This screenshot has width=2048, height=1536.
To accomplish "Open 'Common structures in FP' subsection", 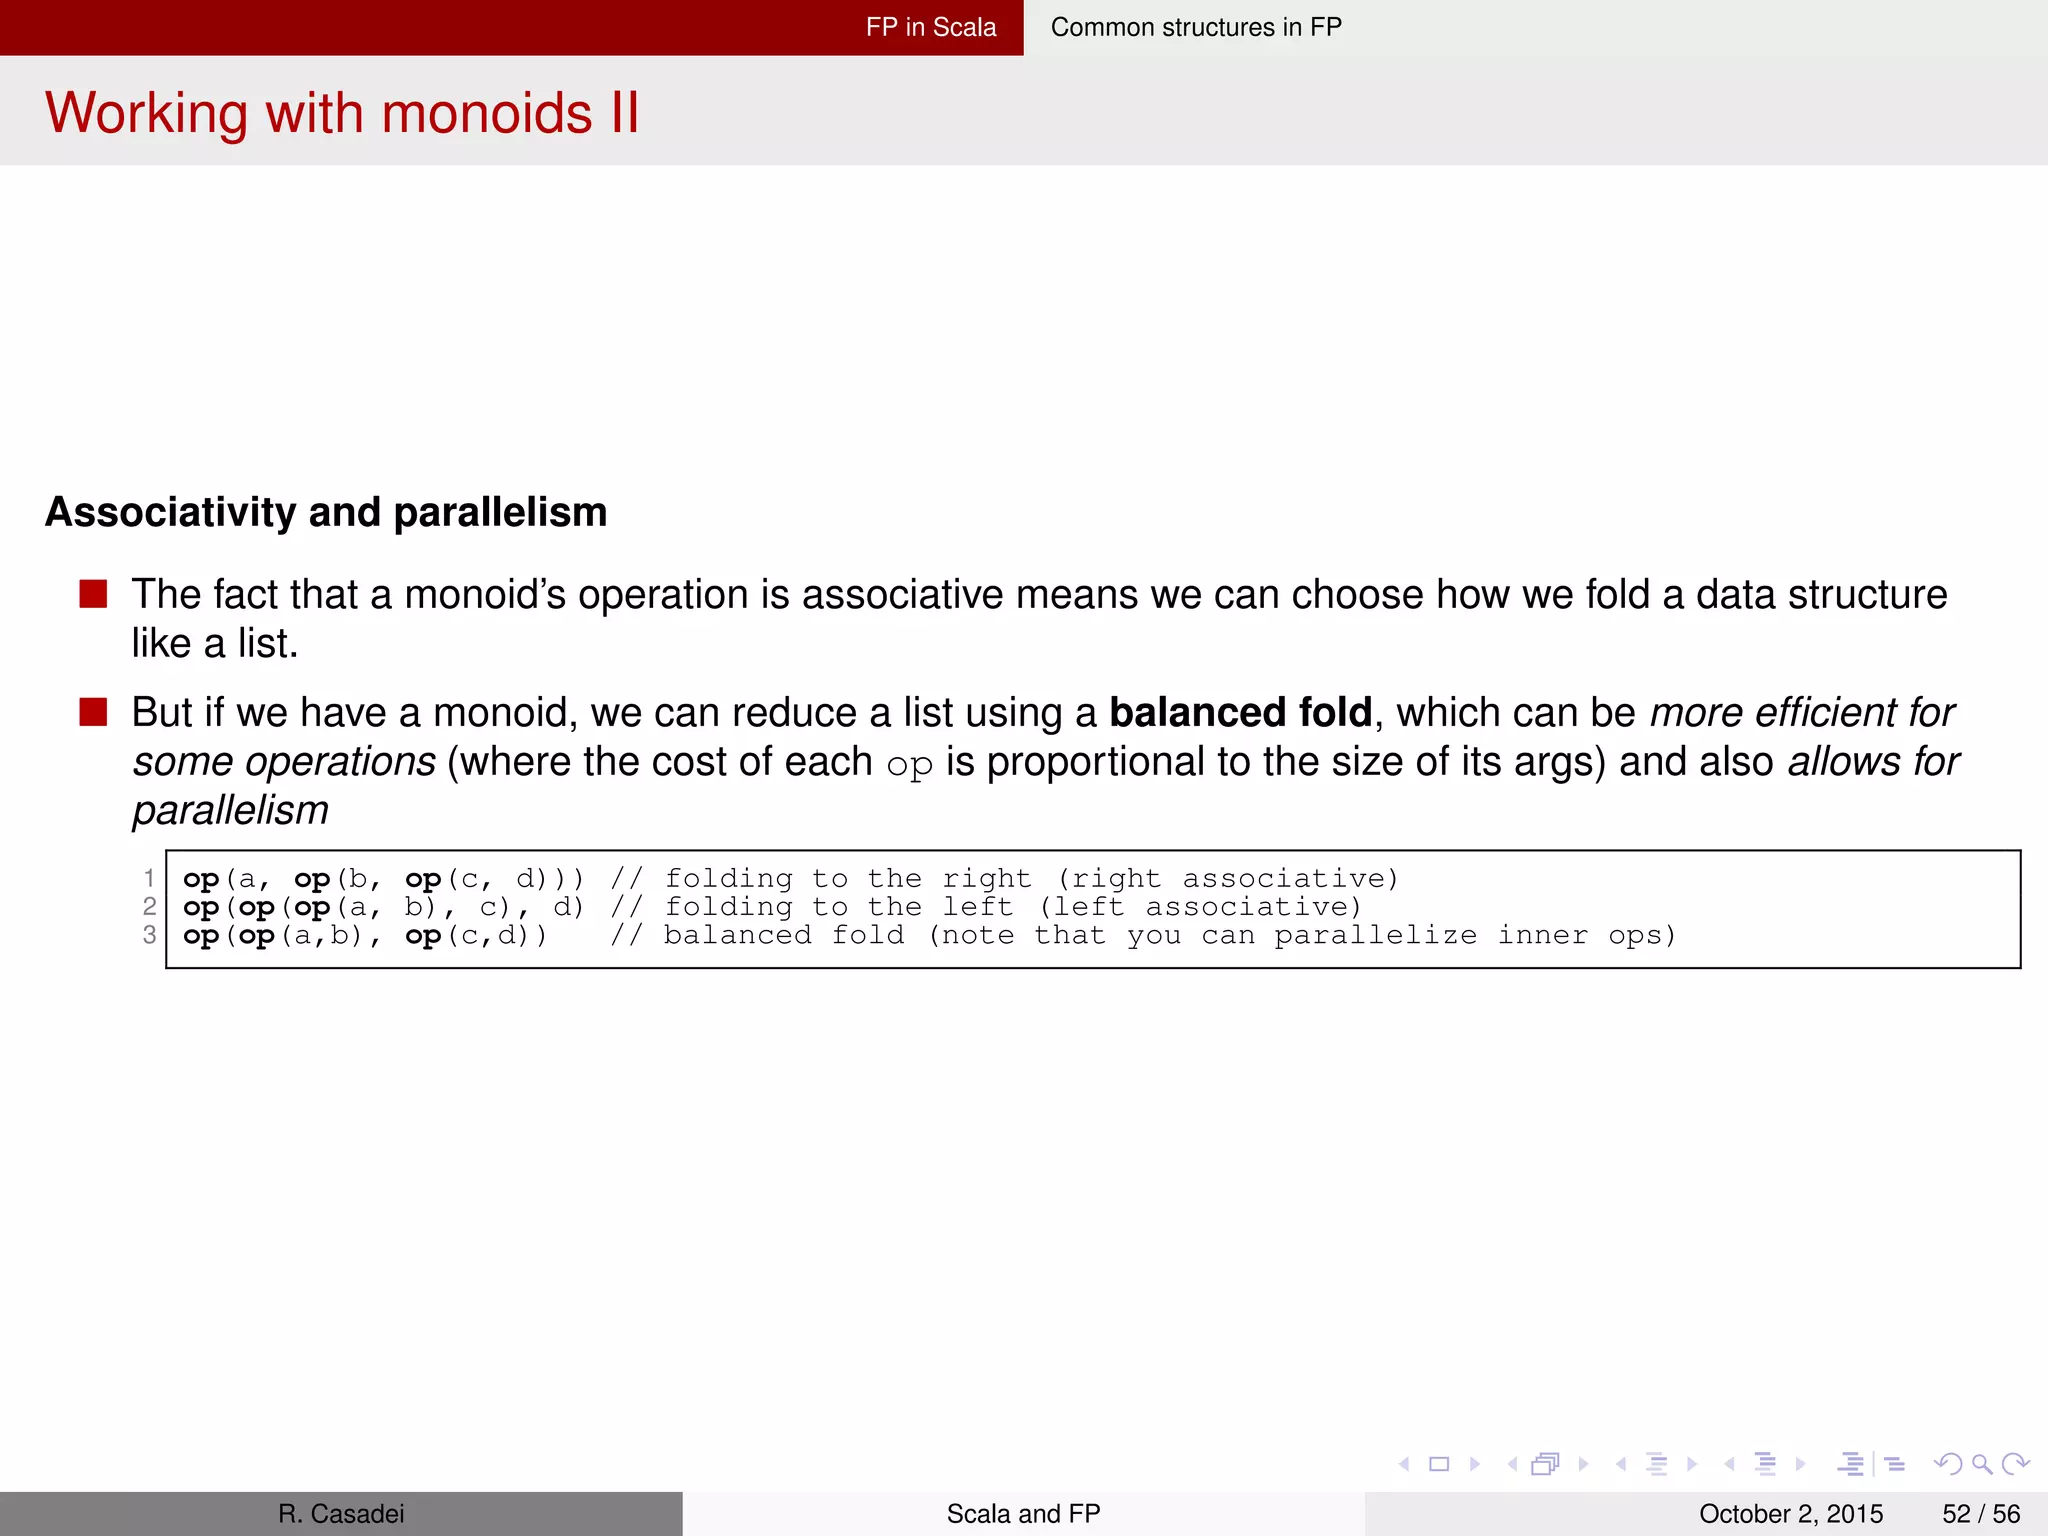I will tap(1196, 27).
